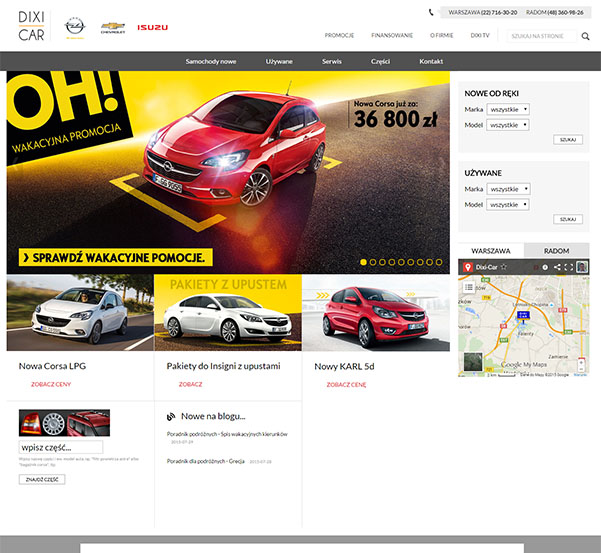Open Dixi TV link

pos(480,35)
